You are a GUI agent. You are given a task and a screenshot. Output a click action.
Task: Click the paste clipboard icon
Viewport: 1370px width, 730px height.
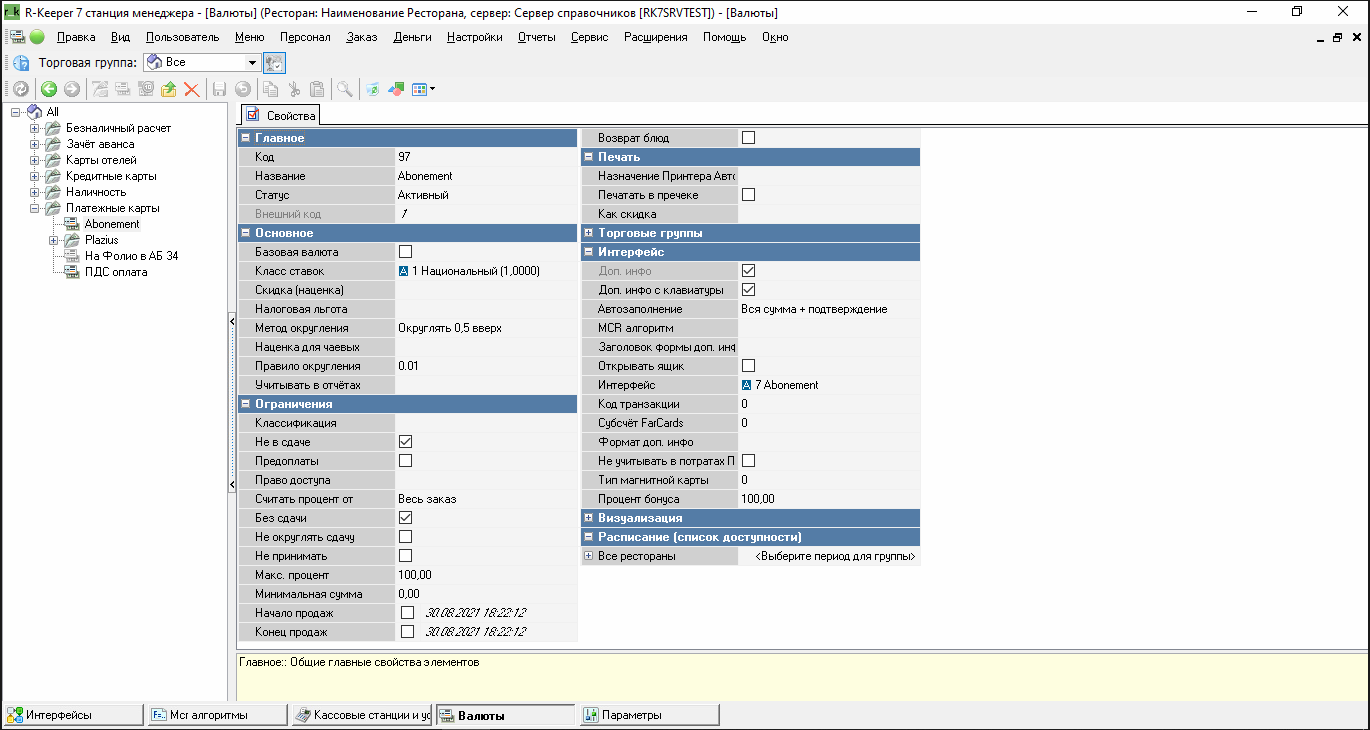(x=317, y=89)
